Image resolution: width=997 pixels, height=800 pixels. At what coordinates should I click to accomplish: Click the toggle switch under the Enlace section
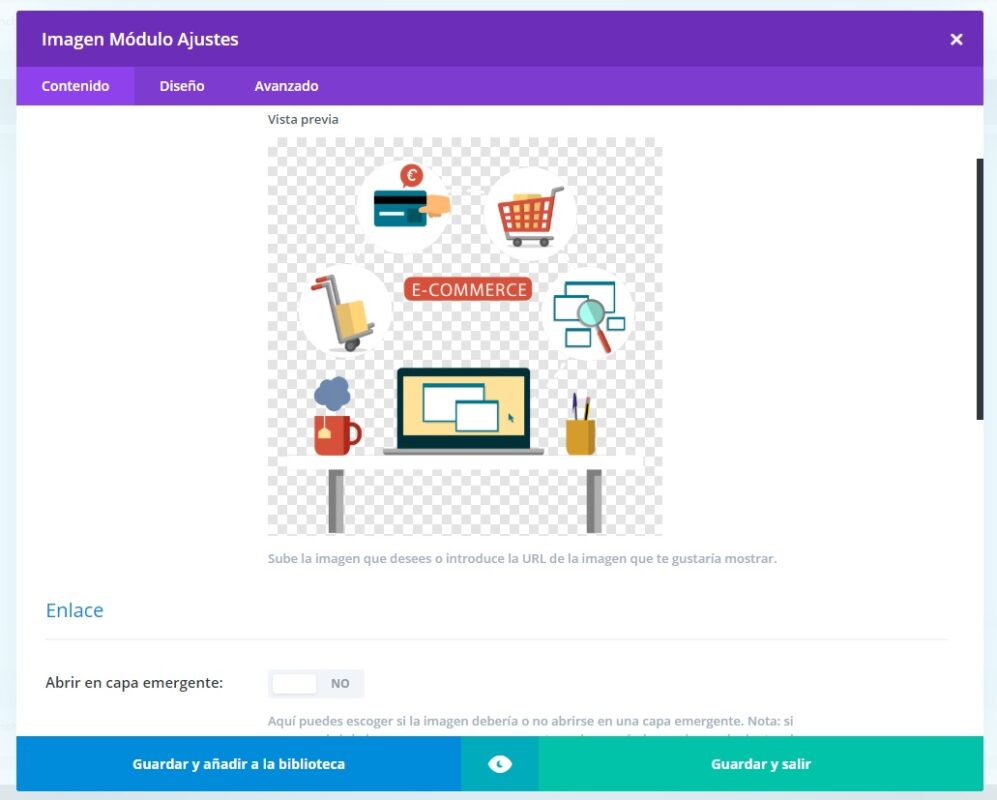pos(315,683)
